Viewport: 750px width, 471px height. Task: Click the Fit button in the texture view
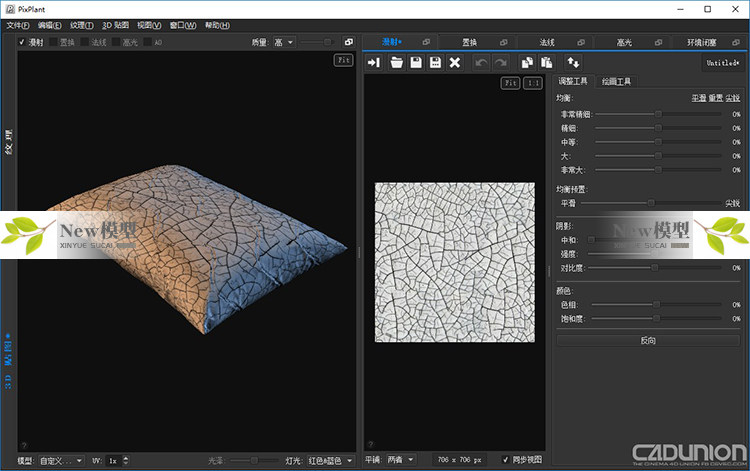tap(510, 83)
